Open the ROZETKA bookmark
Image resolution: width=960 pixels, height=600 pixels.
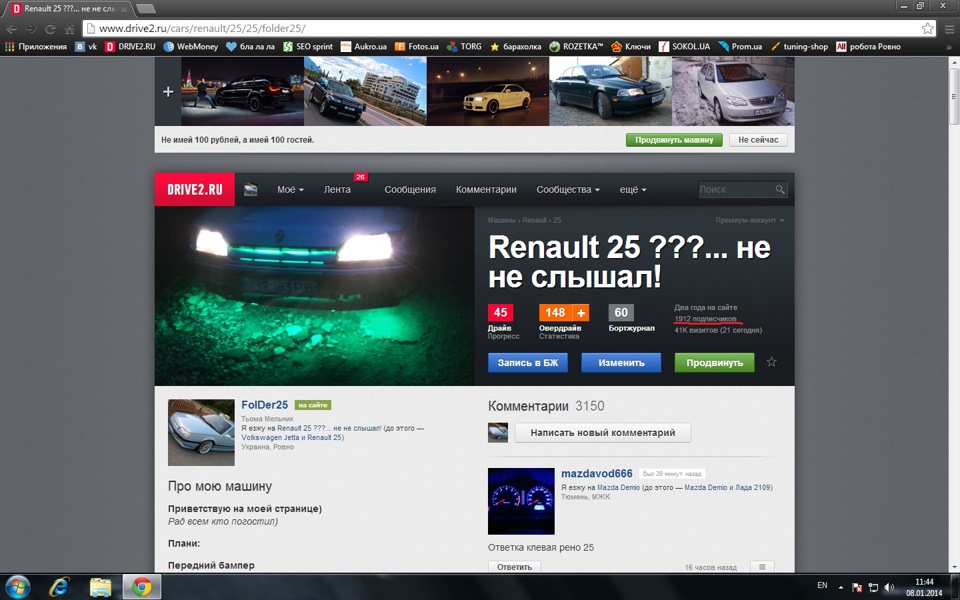(576, 47)
